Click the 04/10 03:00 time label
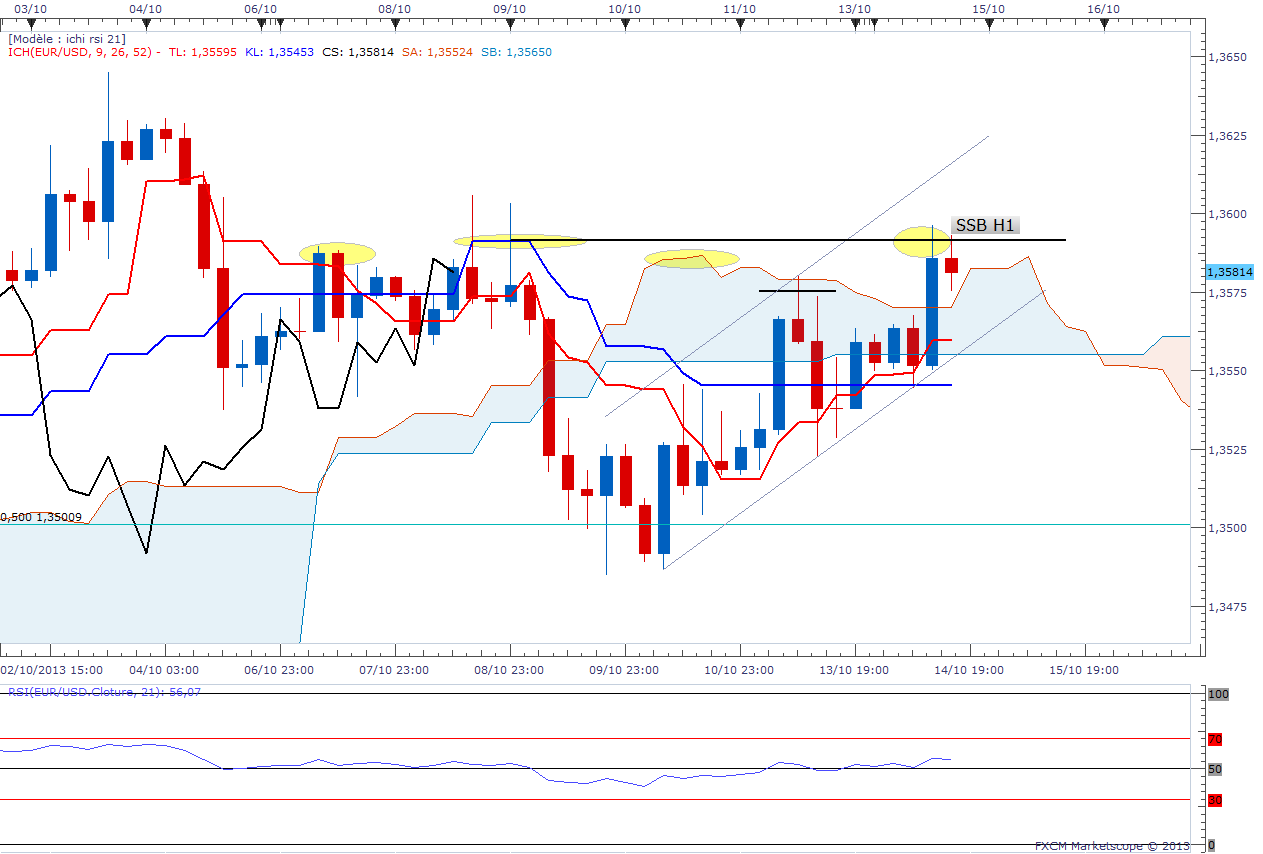Image resolution: width=1263 pixels, height=854 pixels. click(164, 670)
